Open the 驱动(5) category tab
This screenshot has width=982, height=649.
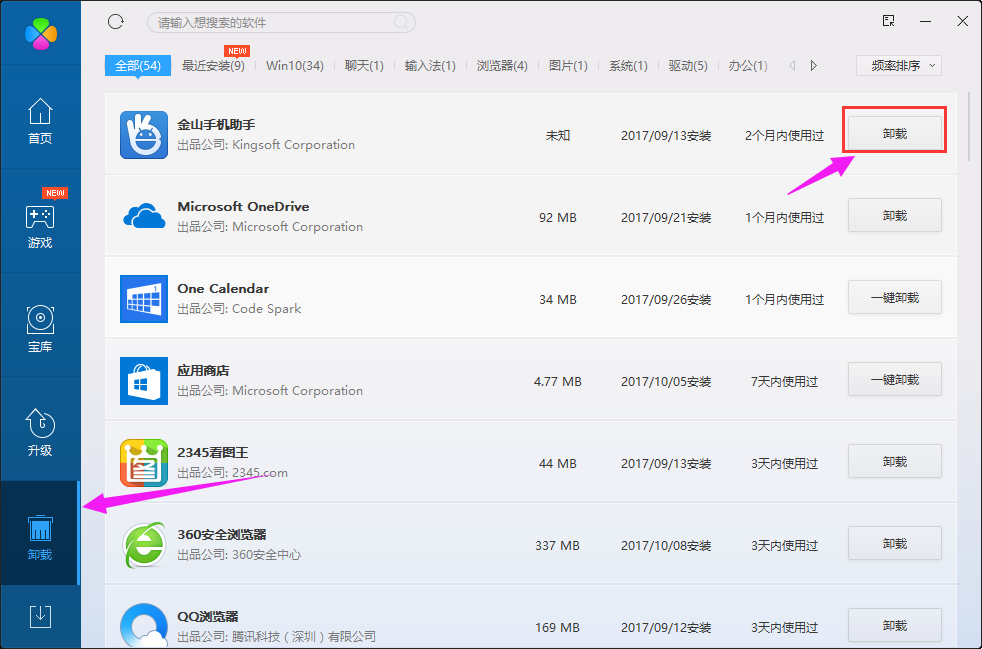click(x=684, y=65)
